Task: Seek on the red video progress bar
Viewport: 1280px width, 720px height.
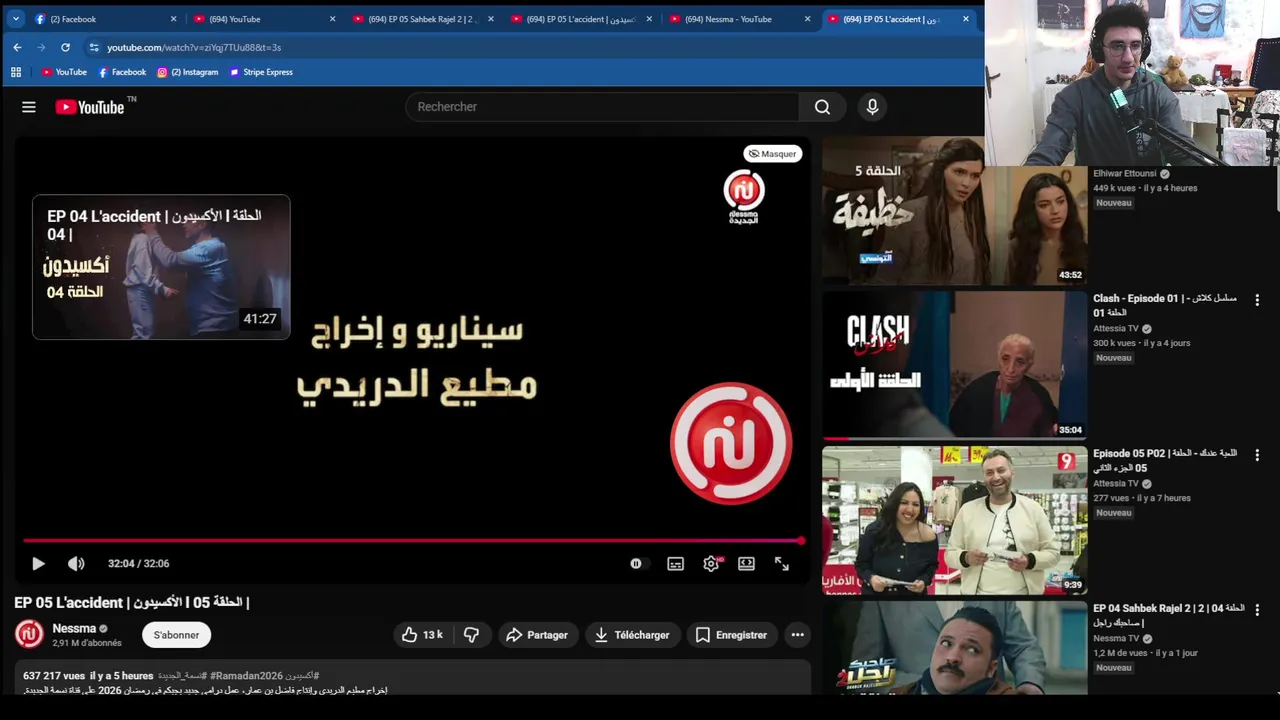Action: click(x=412, y=541)
